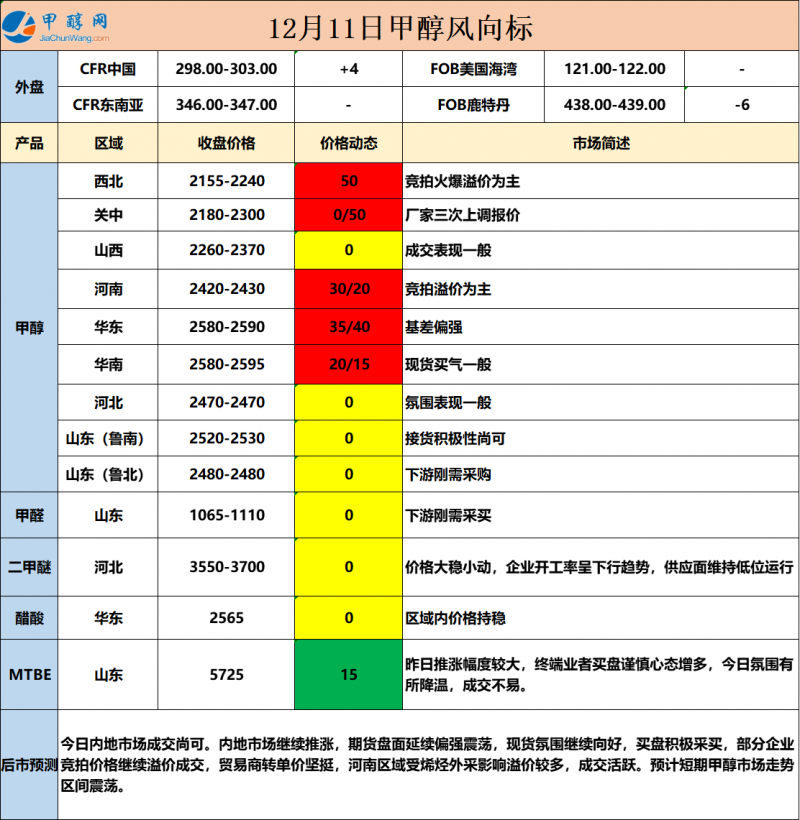Click price 346.00-347.00
The width and height of the screenshot is (800, 820).
[x=226, y=105]
